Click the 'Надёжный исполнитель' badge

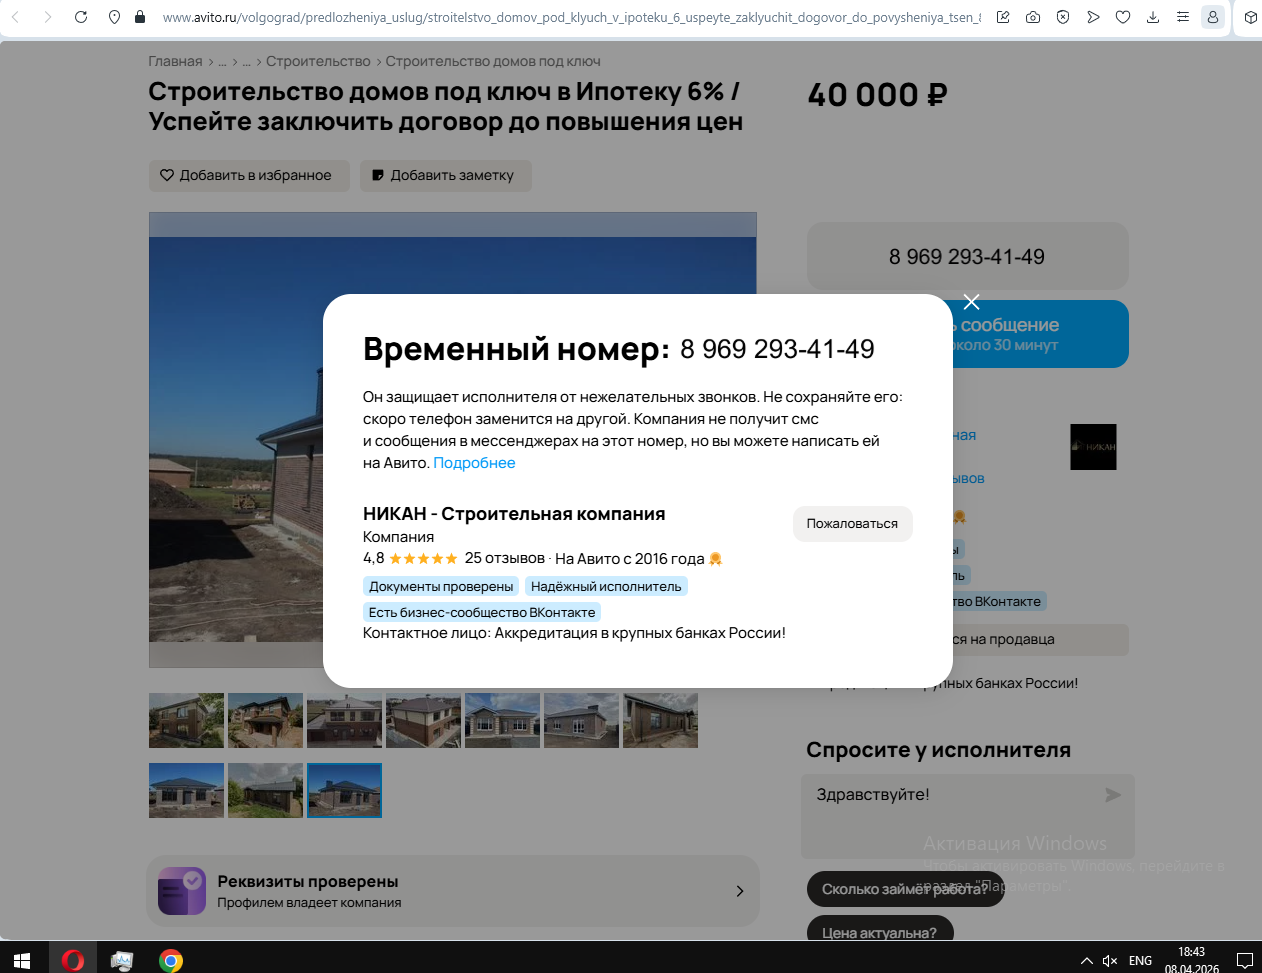[606, 587]
